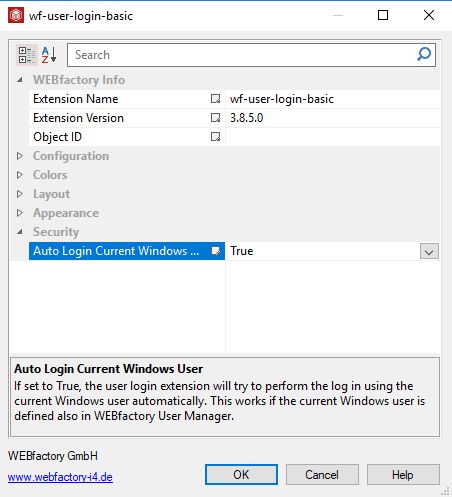Screen dimensions: 452x497
Task: Open the True value dropdown arrow
Action: (429, 251)
